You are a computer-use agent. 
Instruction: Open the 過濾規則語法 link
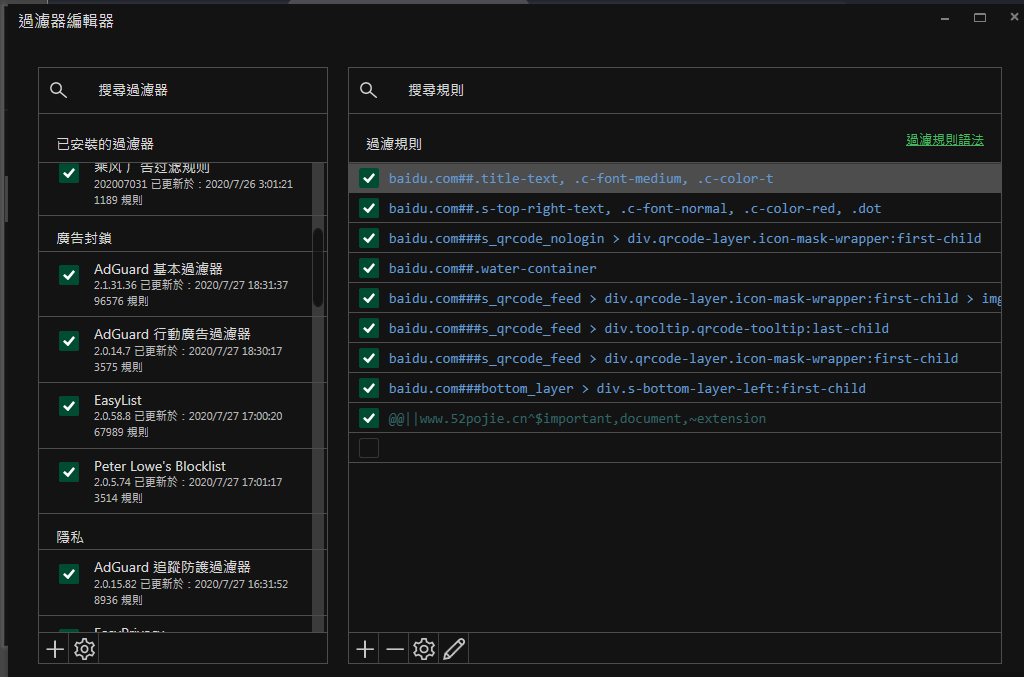click(x=944, y=139)
